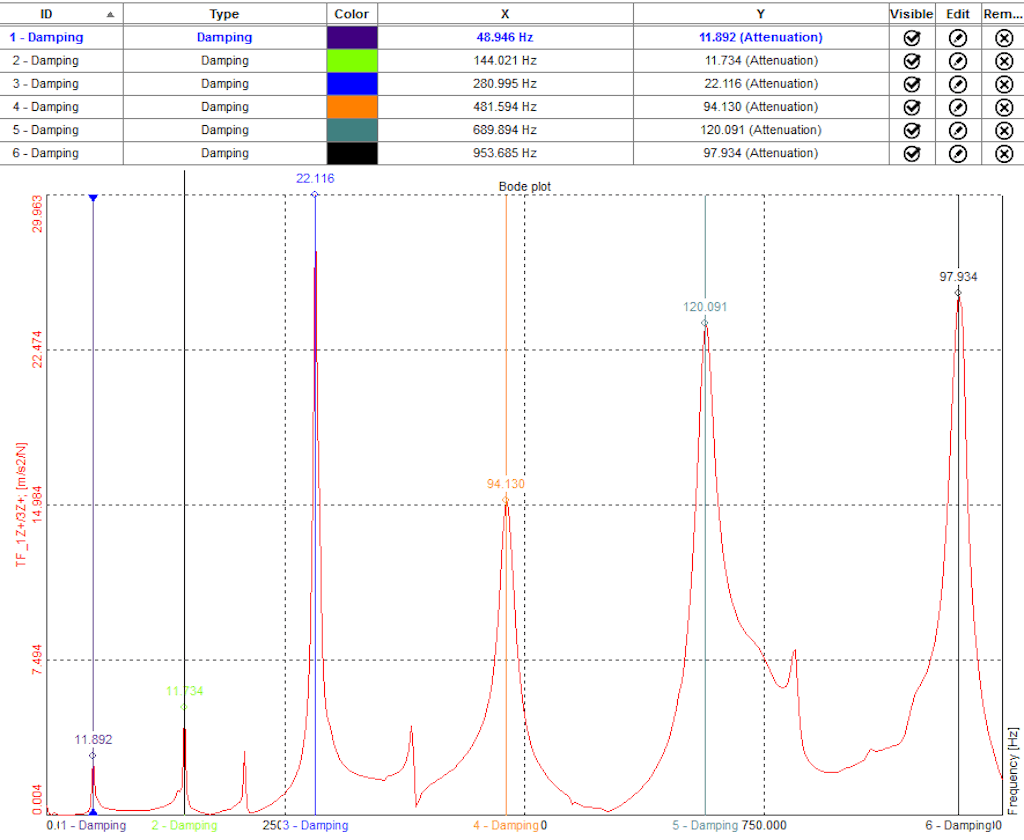Viewport: 1024px width, 840px height.
Task: Remove the 1 - Damping marker
Action: pos(1004,38)
